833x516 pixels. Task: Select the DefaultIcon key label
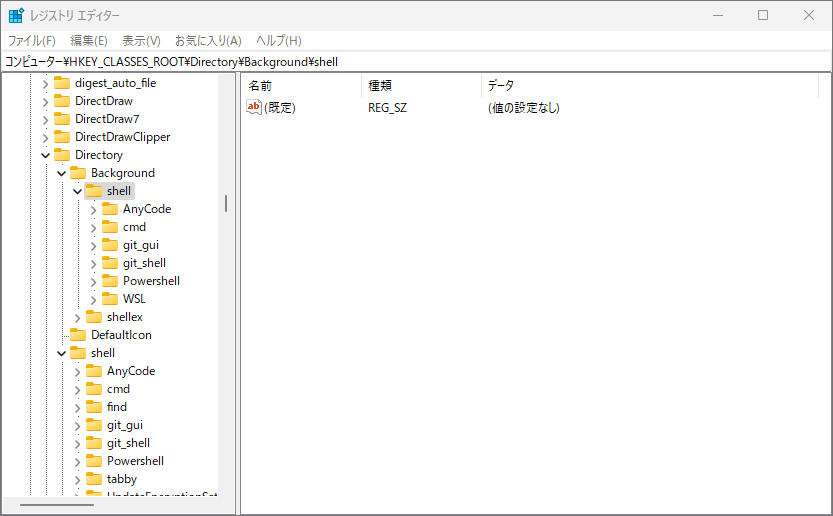tap(122, 335)
